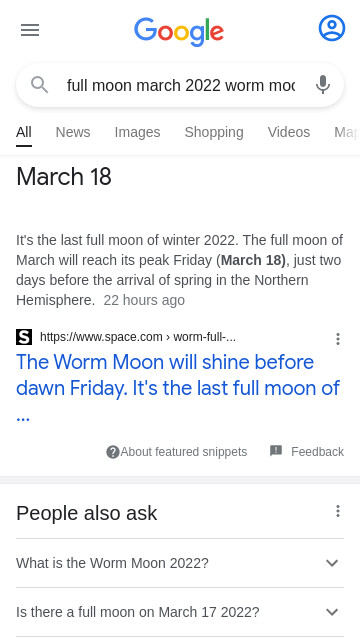The height and width of the screenshot is (640, 360).
Task: Switch to the News tab
Action: click(x=73, y=132)
